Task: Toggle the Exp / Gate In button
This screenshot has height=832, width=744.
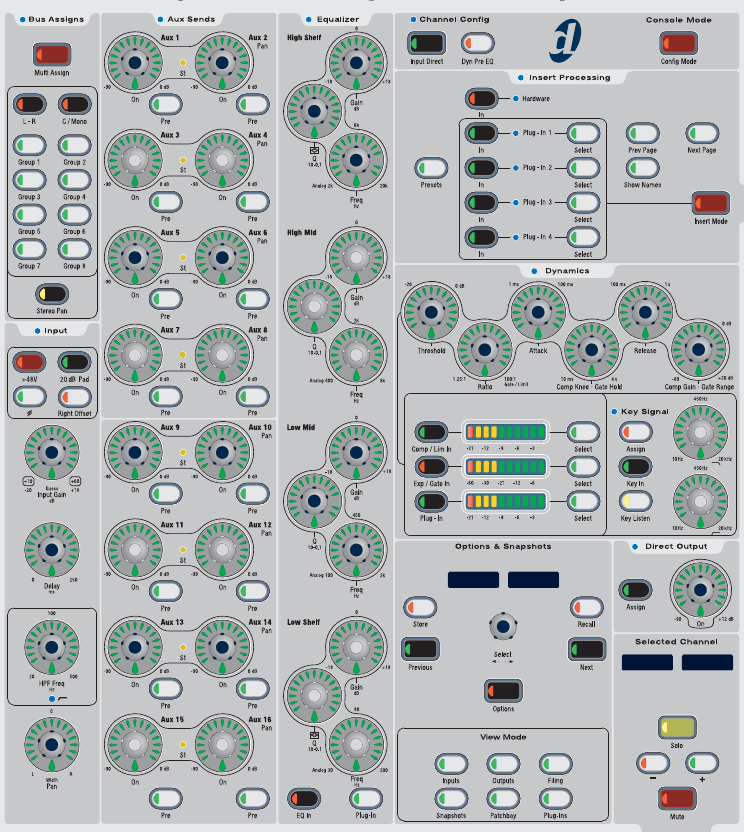Action: click(431, 466)
